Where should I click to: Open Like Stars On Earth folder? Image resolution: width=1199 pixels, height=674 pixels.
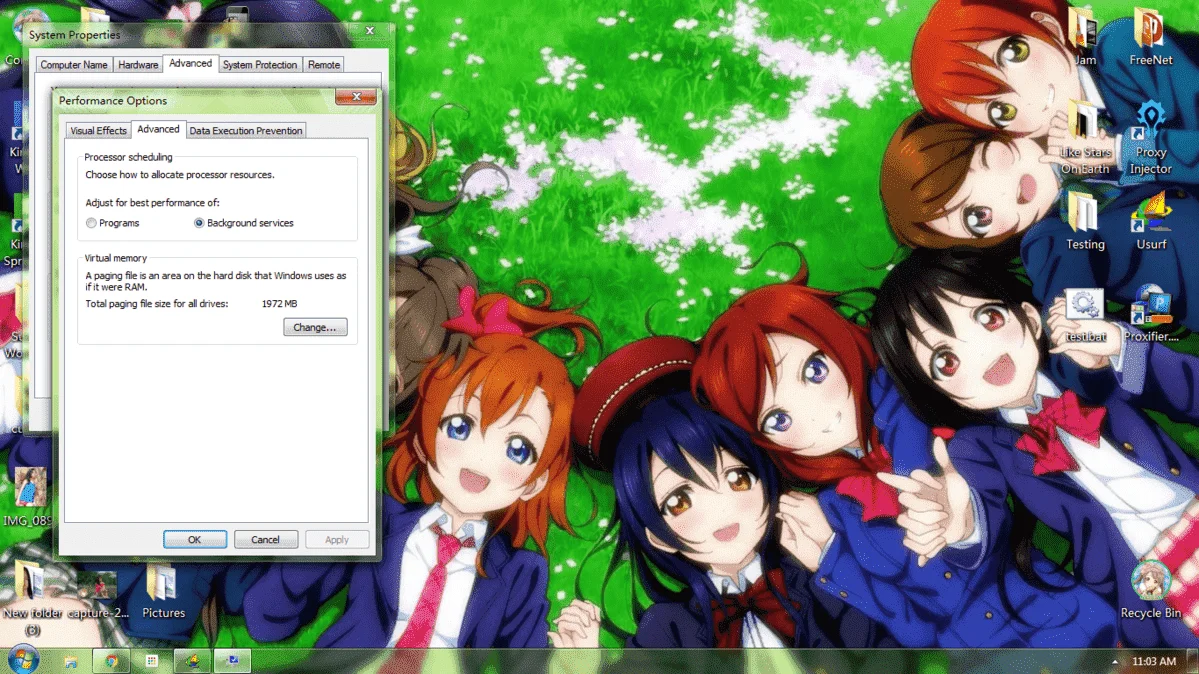pyautogui.click(x=1084, y=138)
